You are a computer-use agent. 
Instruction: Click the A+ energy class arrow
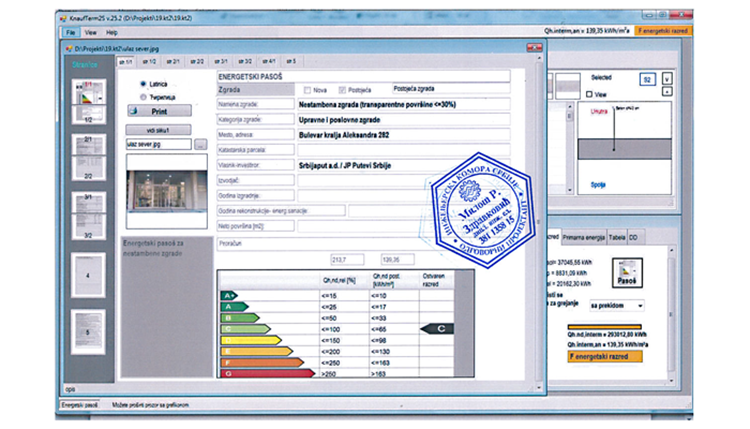click(x=229, y=296)
